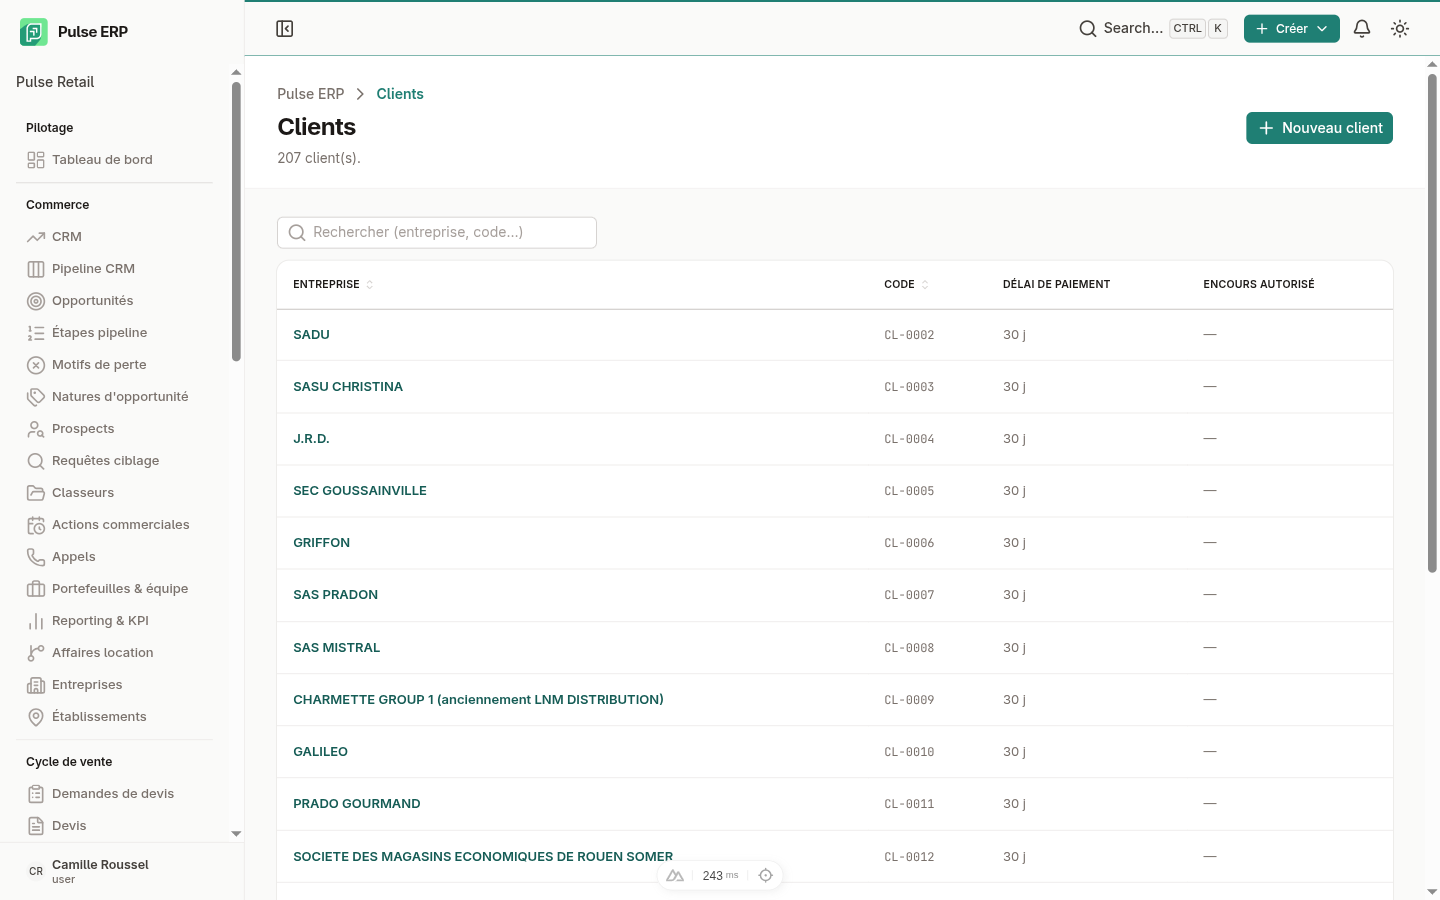Click the DÉLAI DE PAIEMENT header

[x=1056, y=285]
